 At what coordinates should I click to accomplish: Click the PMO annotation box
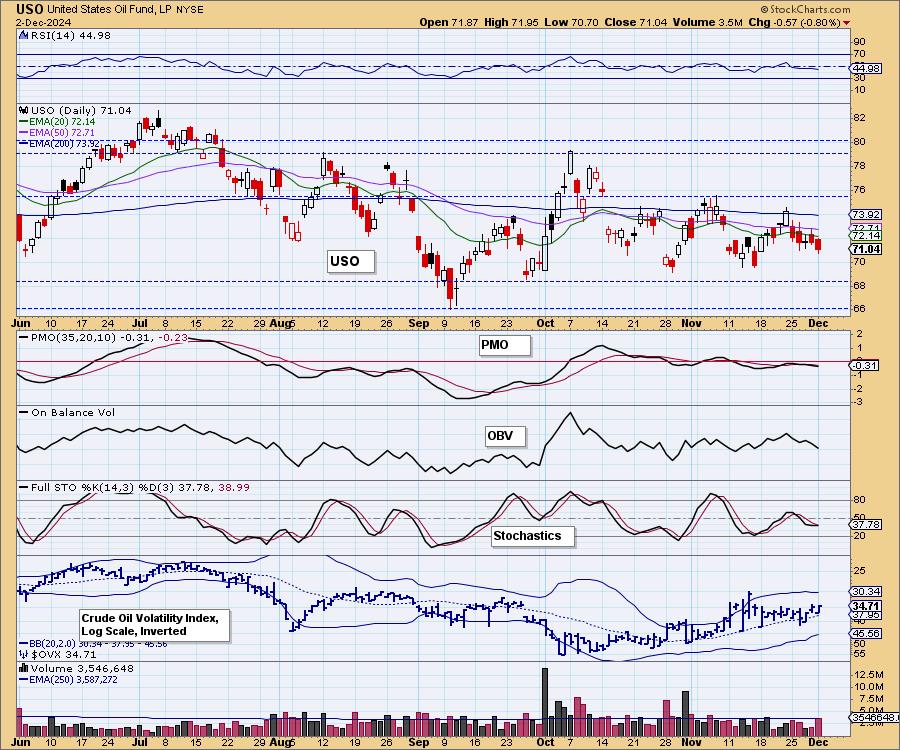[x=505, y=345]
